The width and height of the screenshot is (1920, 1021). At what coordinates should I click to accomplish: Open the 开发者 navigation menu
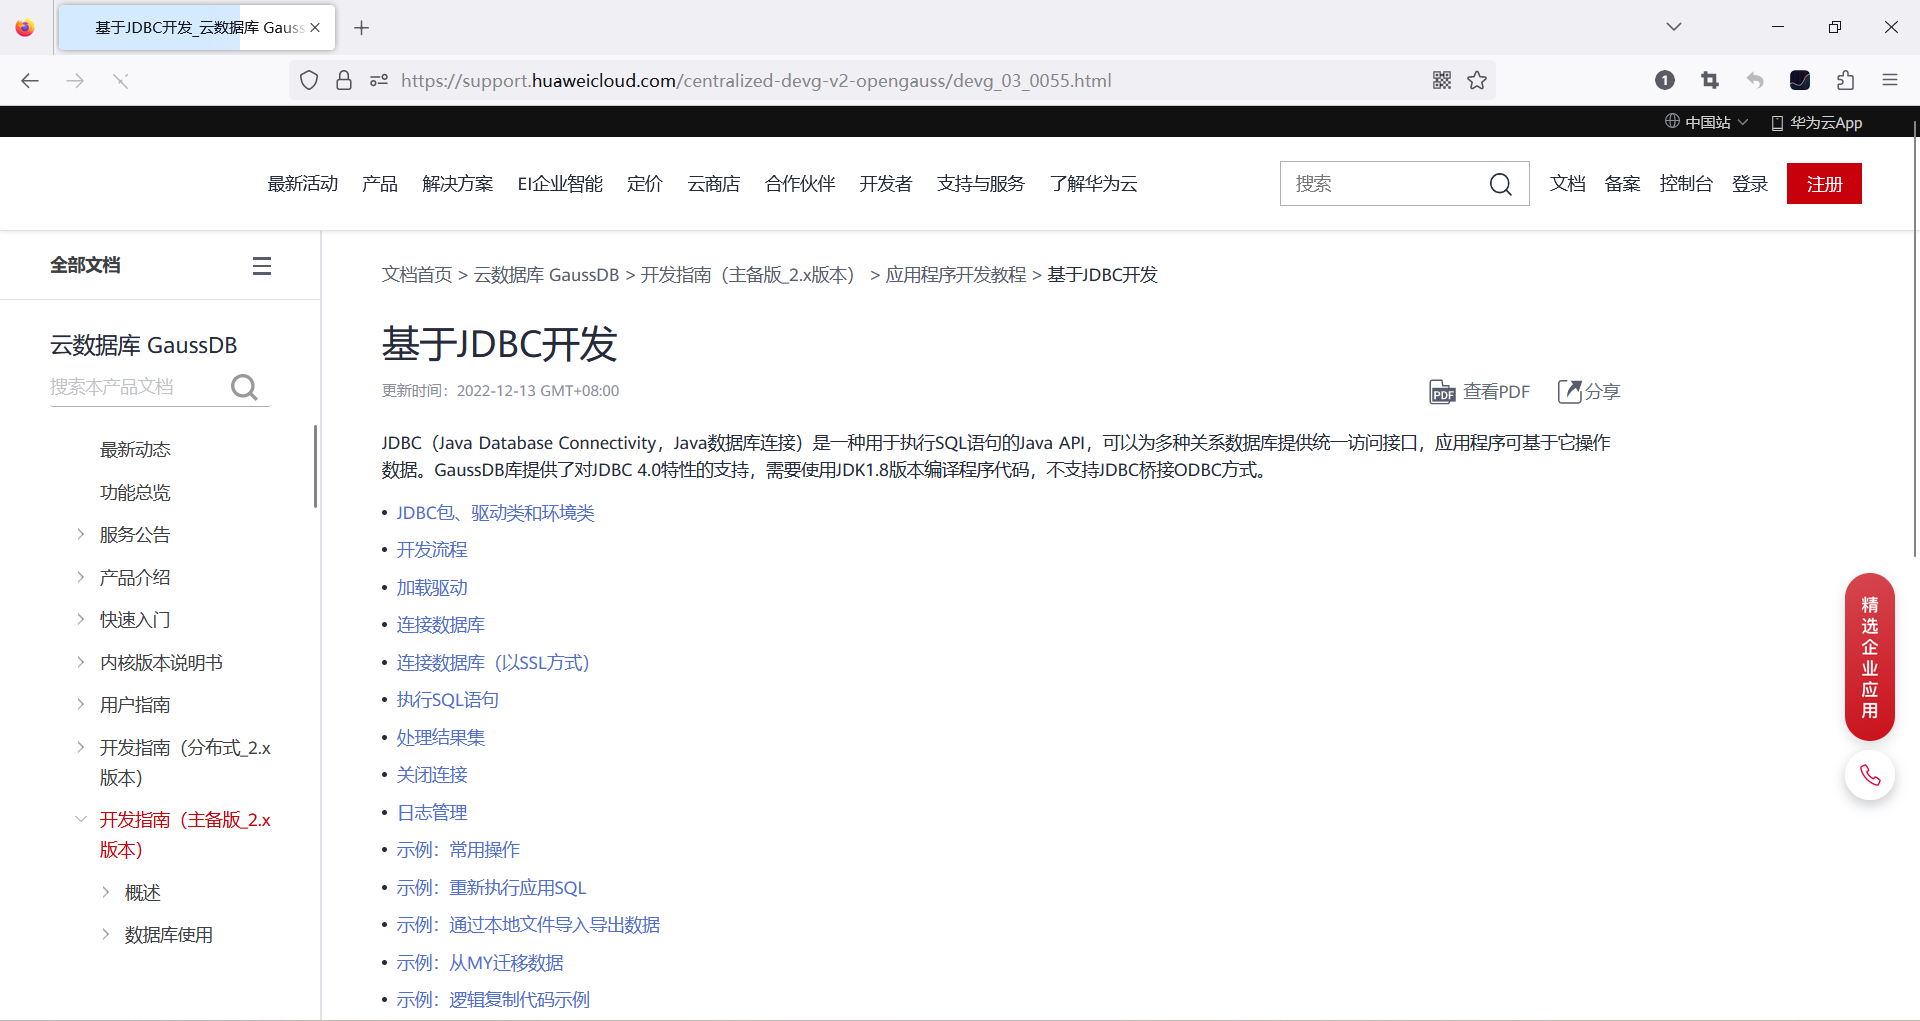(885, 183)
